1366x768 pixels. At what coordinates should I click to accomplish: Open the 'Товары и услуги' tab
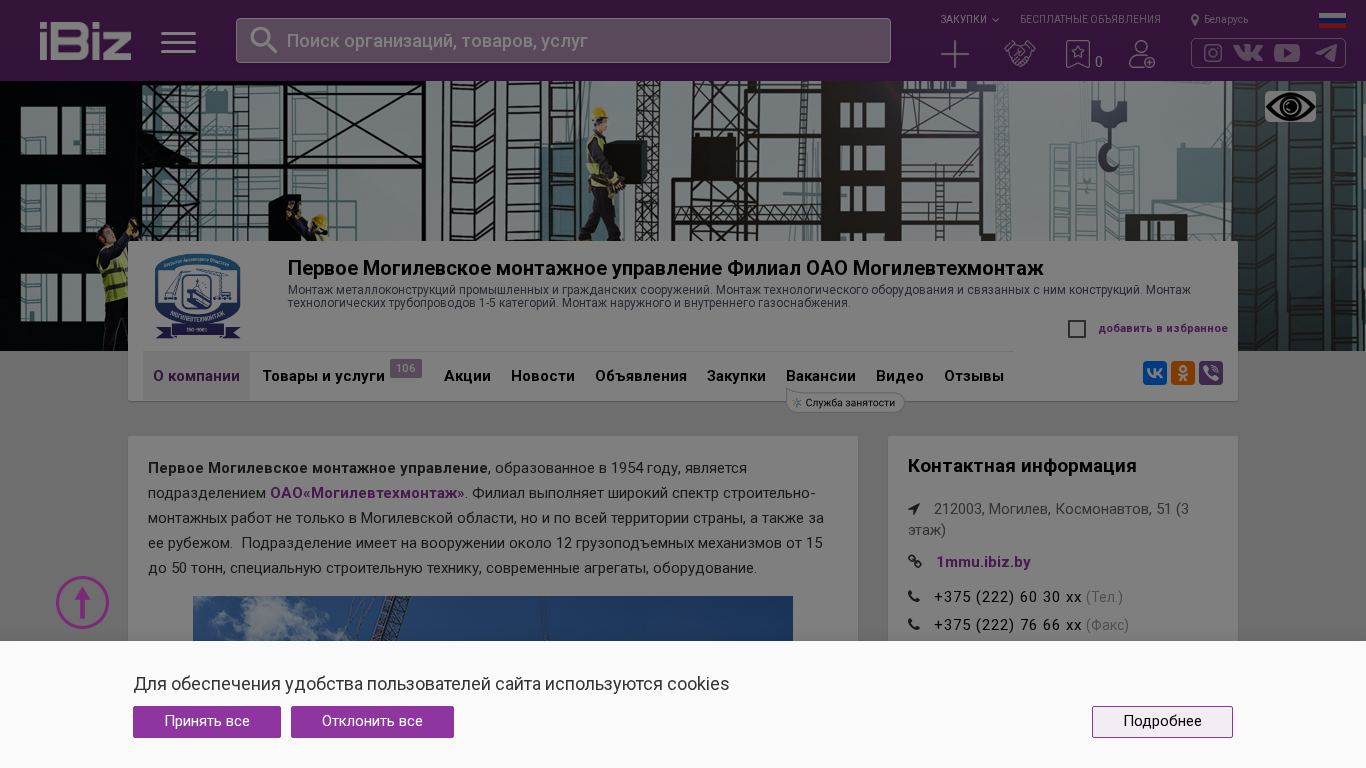(x=323, y=376)
